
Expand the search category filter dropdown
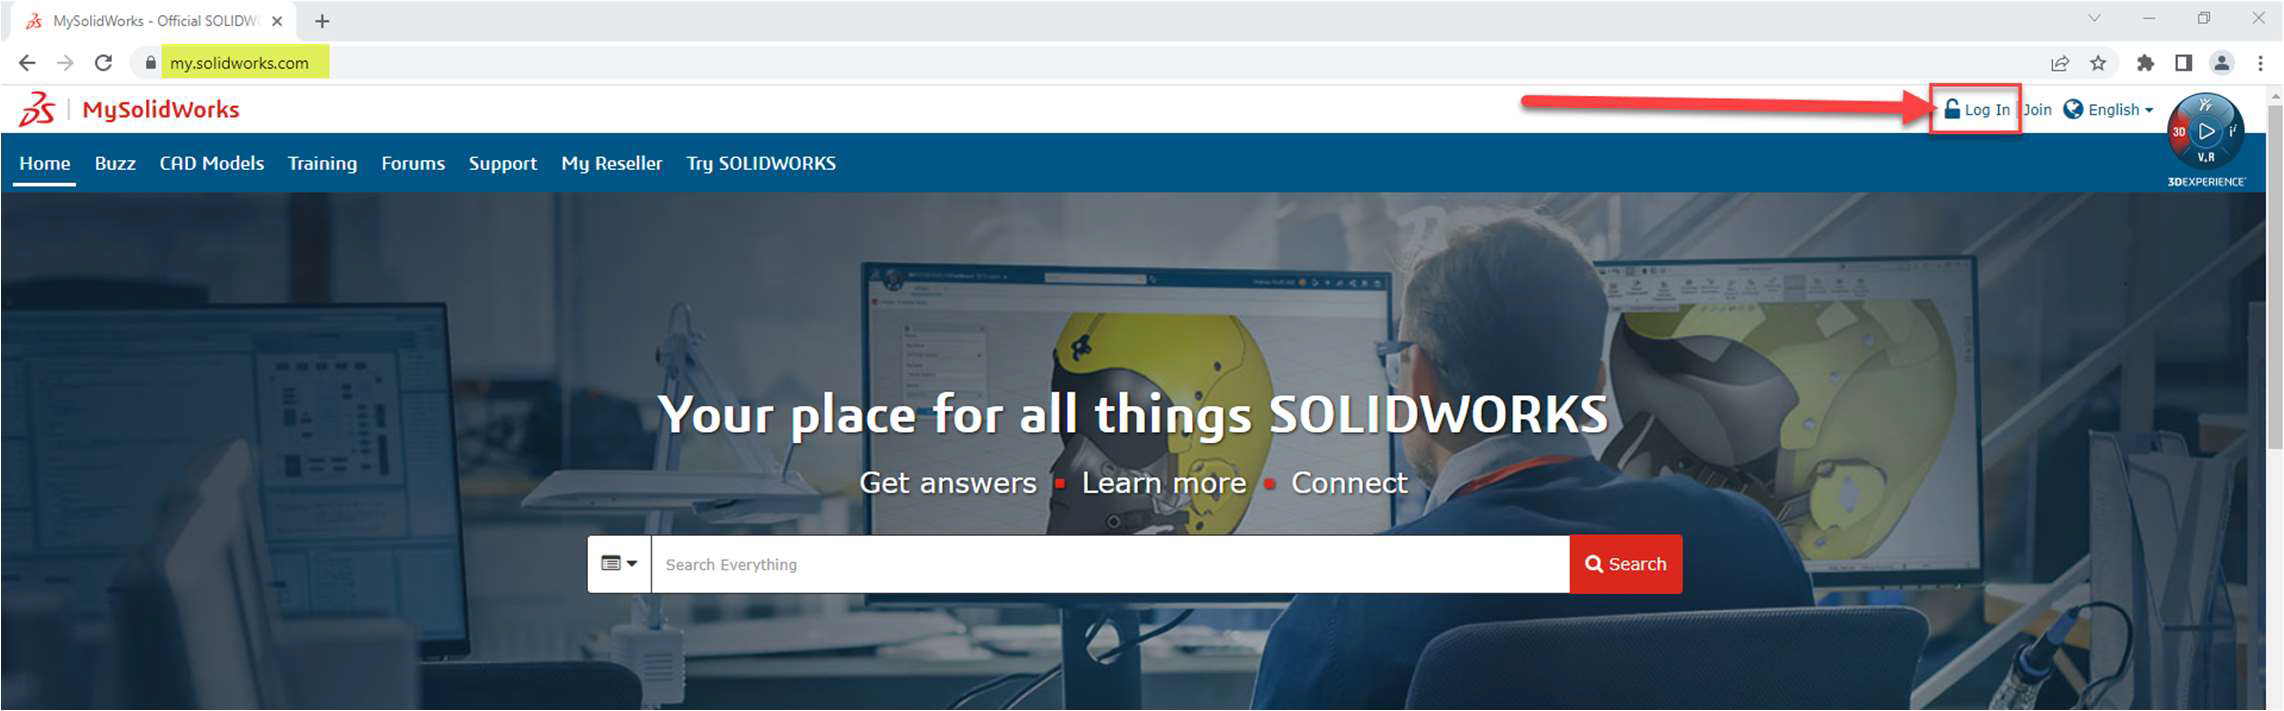pyautogui.click(x=619, y=564)
